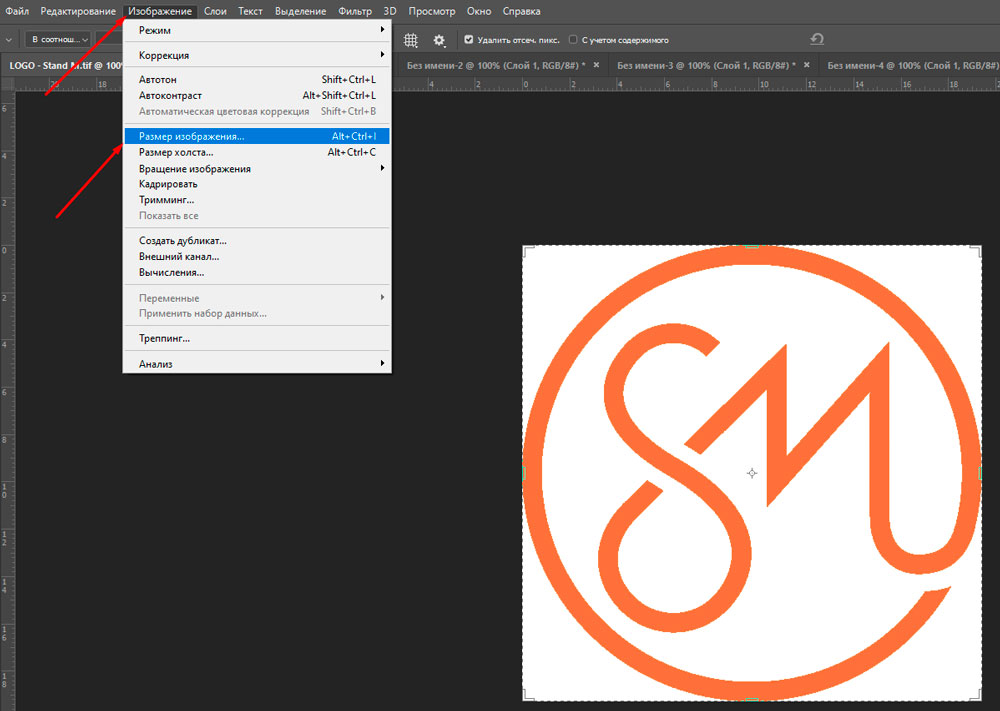Choose Создать дубликат menu entry
The image size is (1000, 711).
(x=256, y=240)
